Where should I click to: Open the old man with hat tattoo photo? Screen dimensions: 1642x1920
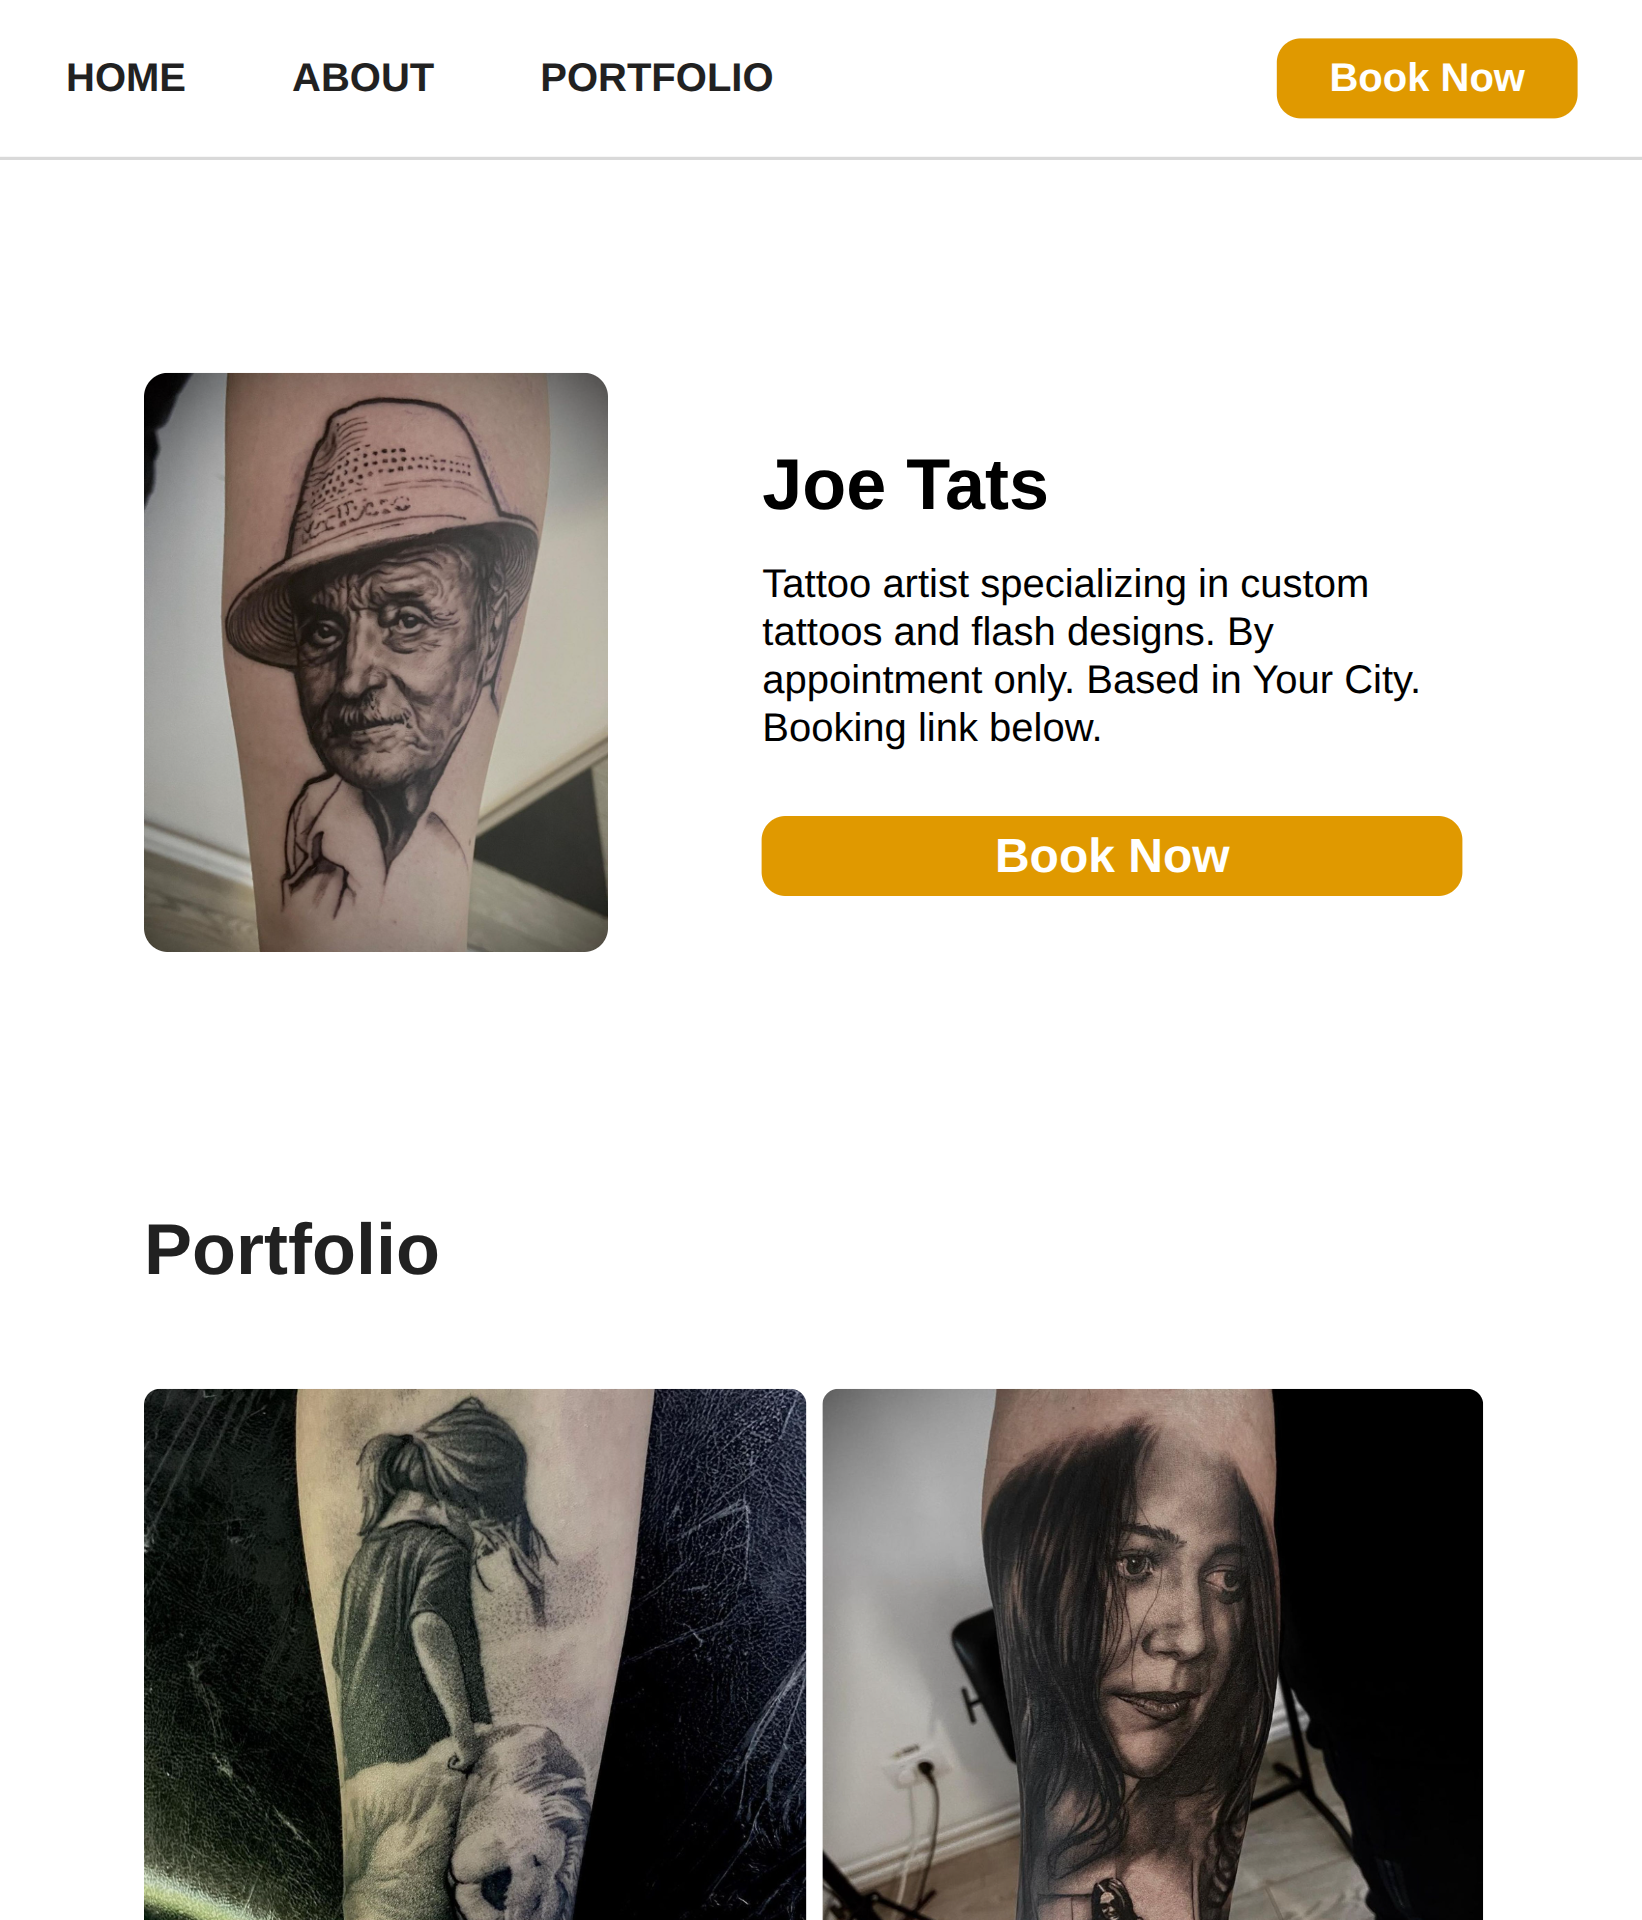click(376, 662)
